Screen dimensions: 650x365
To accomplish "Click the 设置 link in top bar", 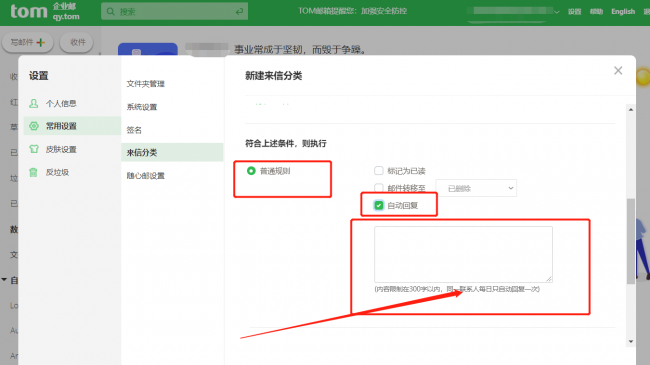I will tap(575, 12).
